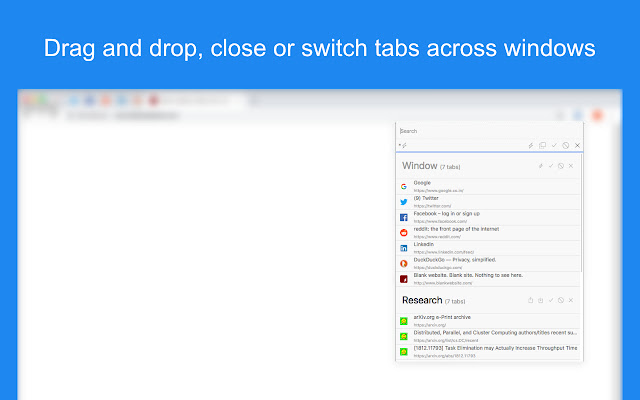Click the lightning icon in the top toolbar

531,145
